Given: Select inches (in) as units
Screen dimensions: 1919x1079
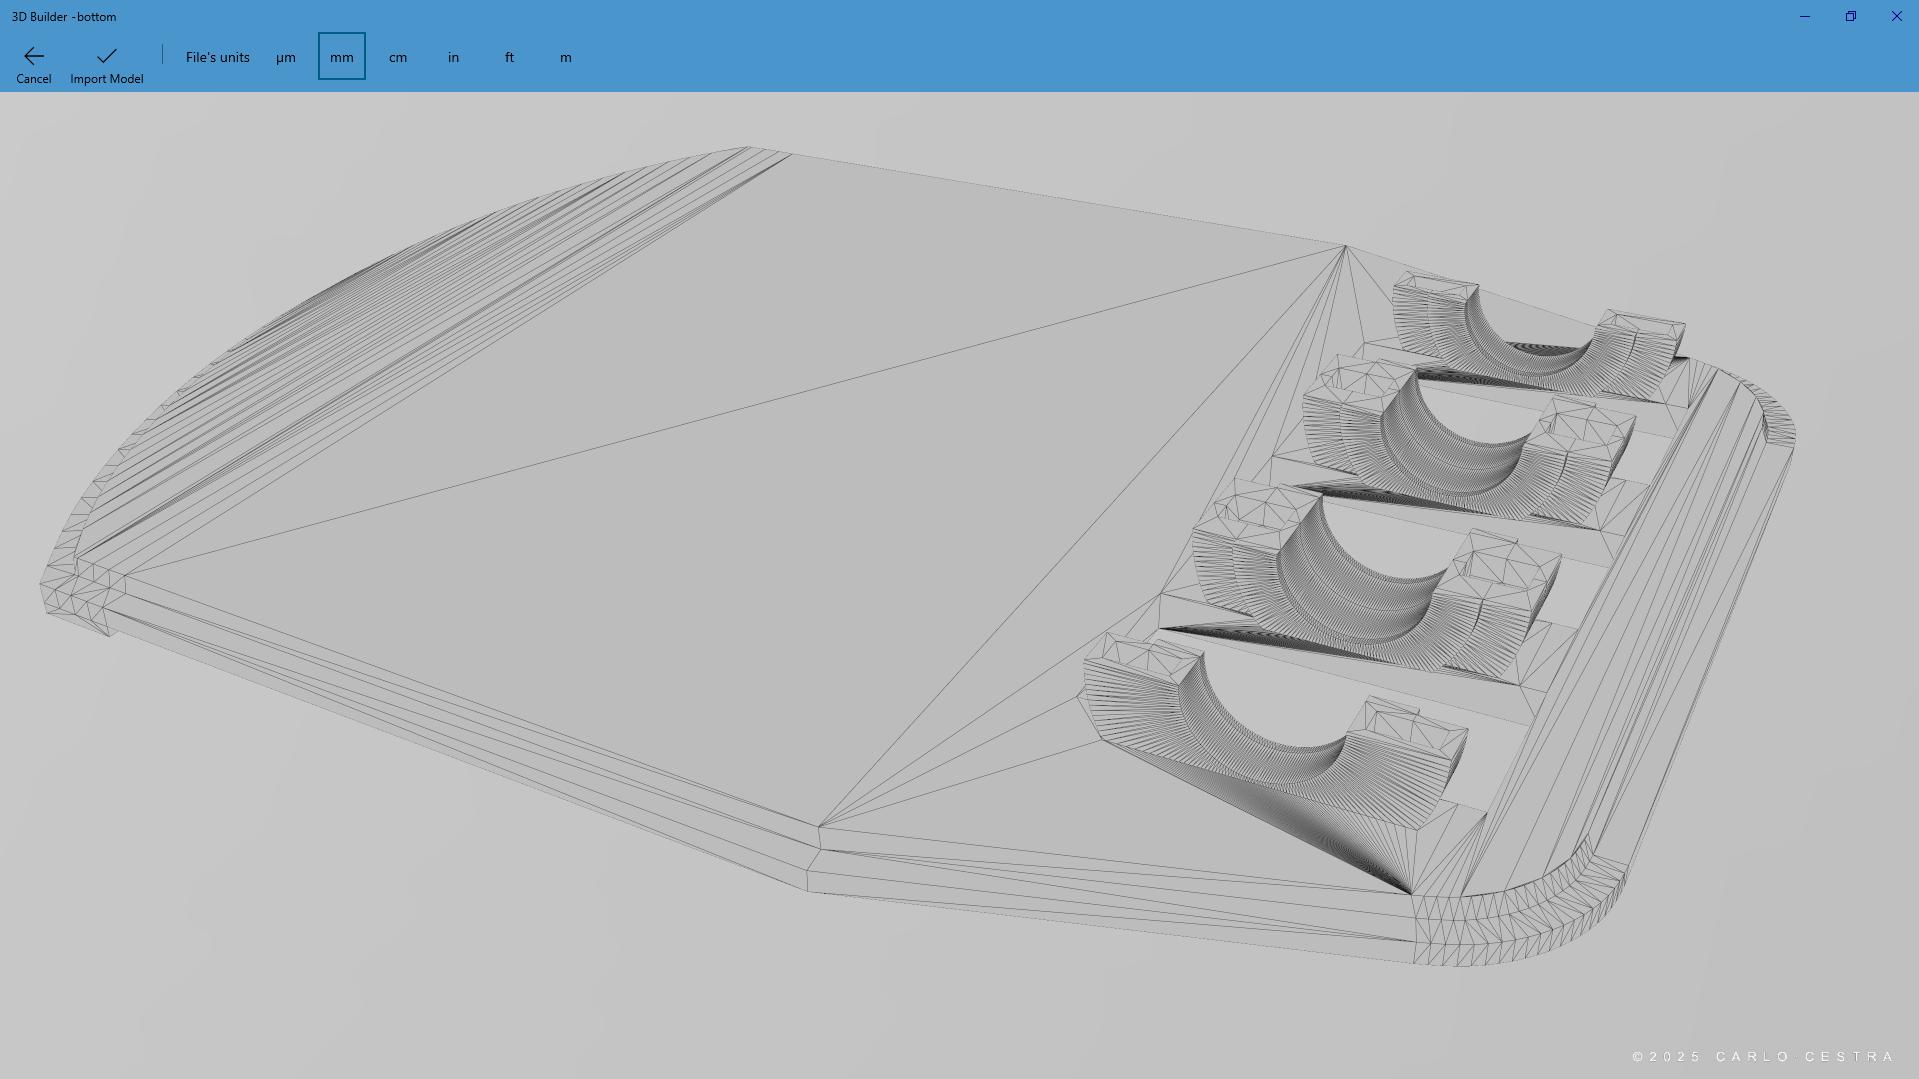Looking at the screenshot, I should (454, 57).
